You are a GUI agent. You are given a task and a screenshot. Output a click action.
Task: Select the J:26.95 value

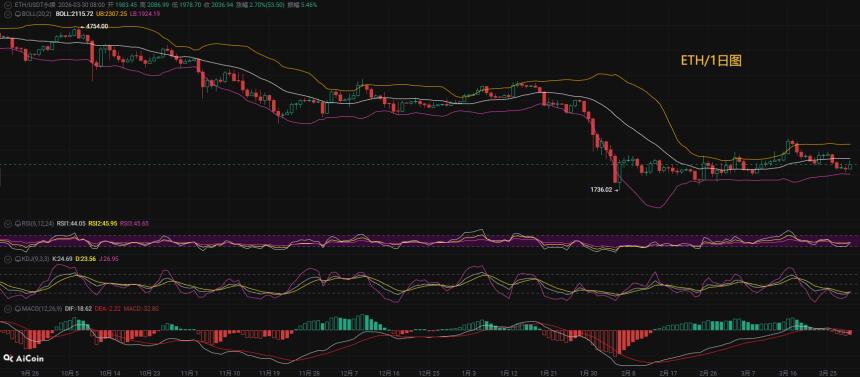108,258
